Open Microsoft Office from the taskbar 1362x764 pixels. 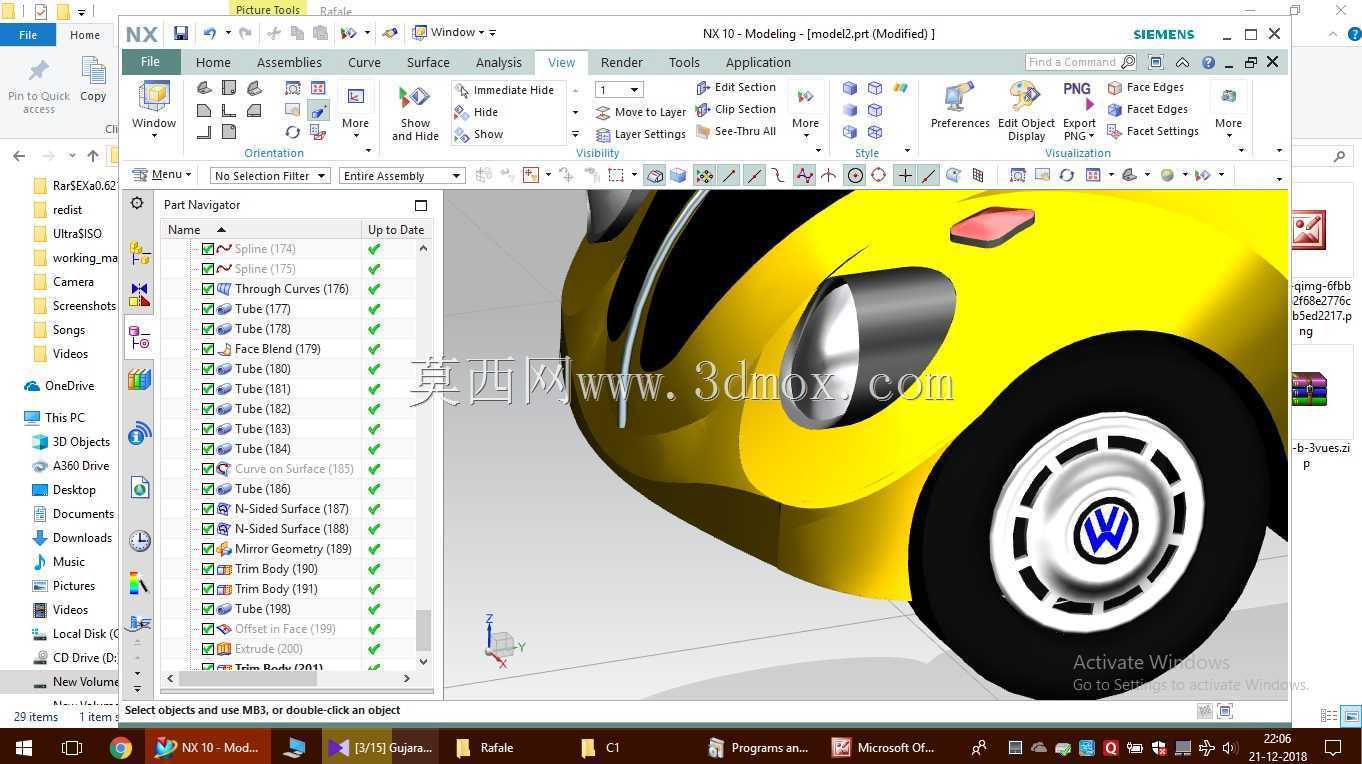coord(884,747)
